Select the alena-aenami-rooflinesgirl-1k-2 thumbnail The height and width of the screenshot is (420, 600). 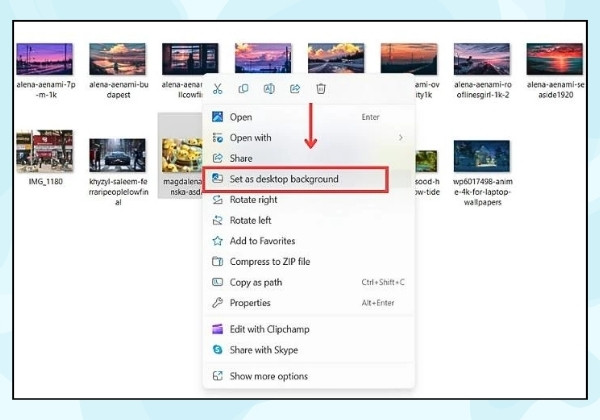tap(482, 59)
